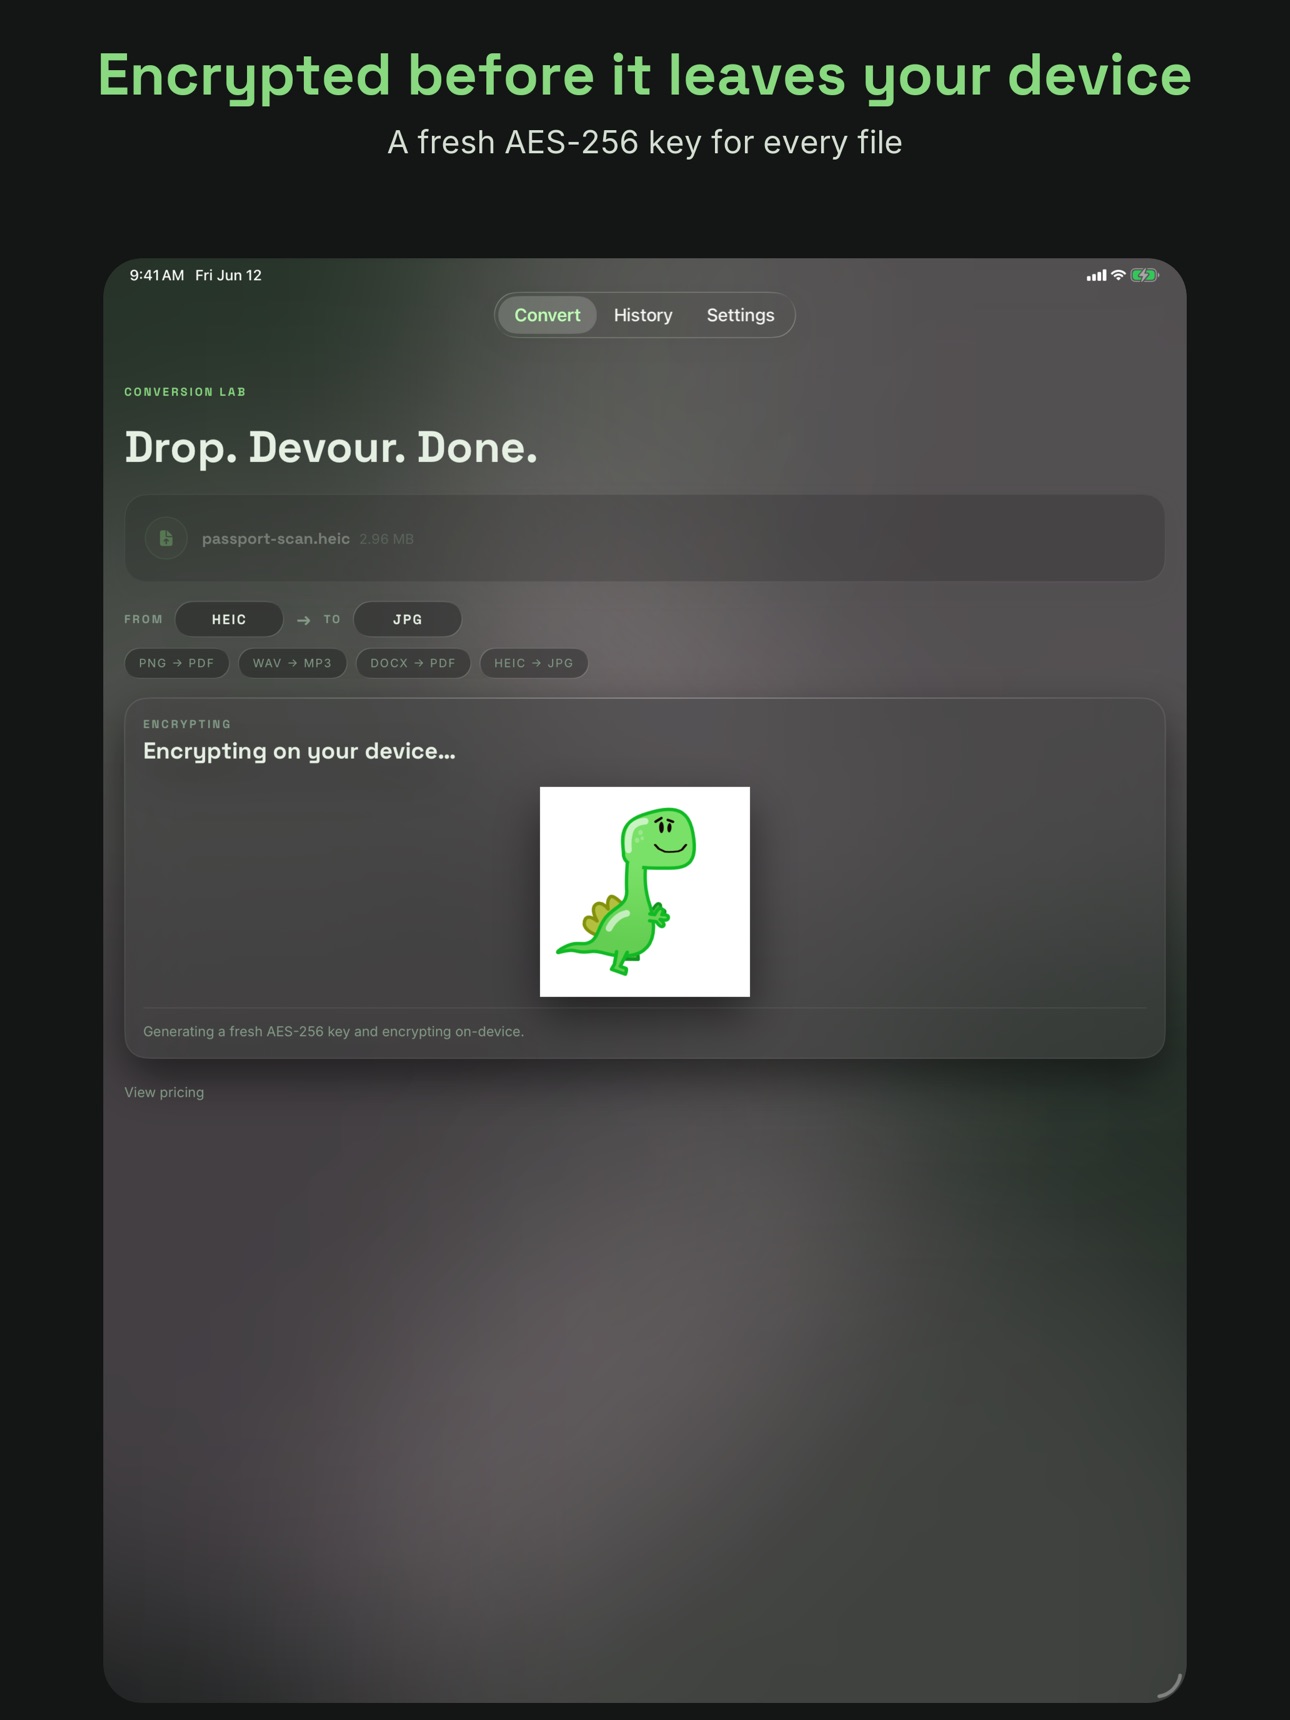Select the passport-scan.heic file row
1290x1720 pixels.
(x=644, y=538)
